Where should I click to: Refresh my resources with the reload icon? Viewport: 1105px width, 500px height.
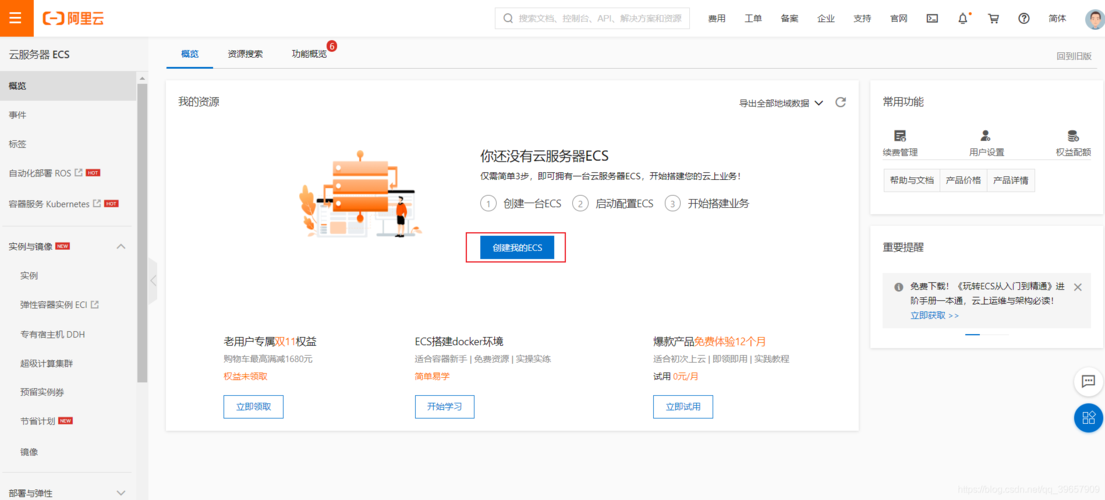pos(840,102)
